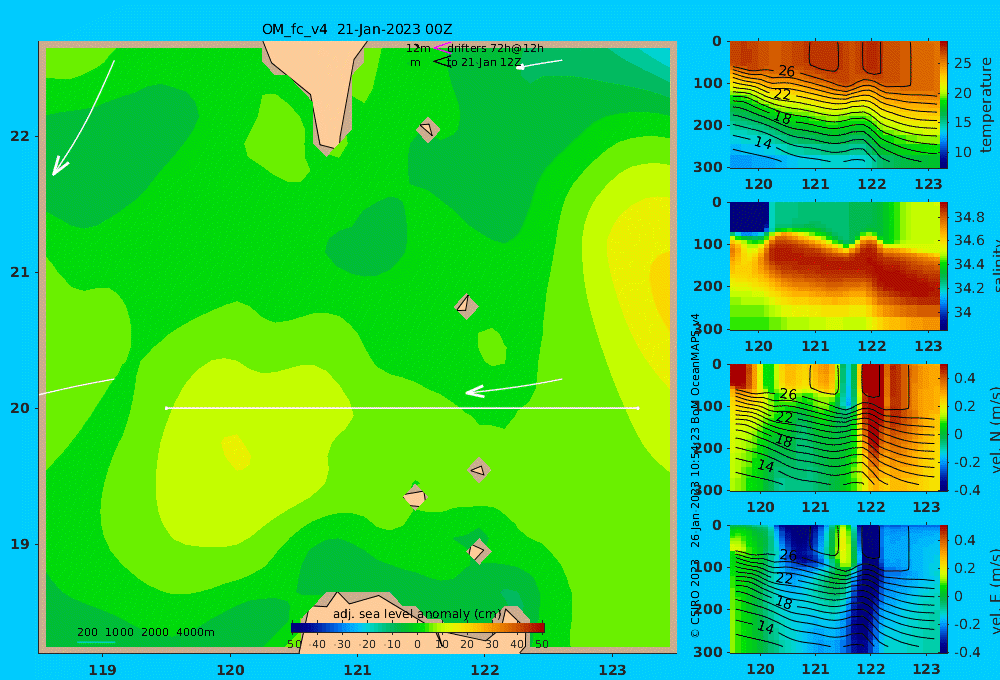The width and height of the screenshot is (1000, 680).
Task: Click the 'temperature' axis label
Action: pos(986,105)
